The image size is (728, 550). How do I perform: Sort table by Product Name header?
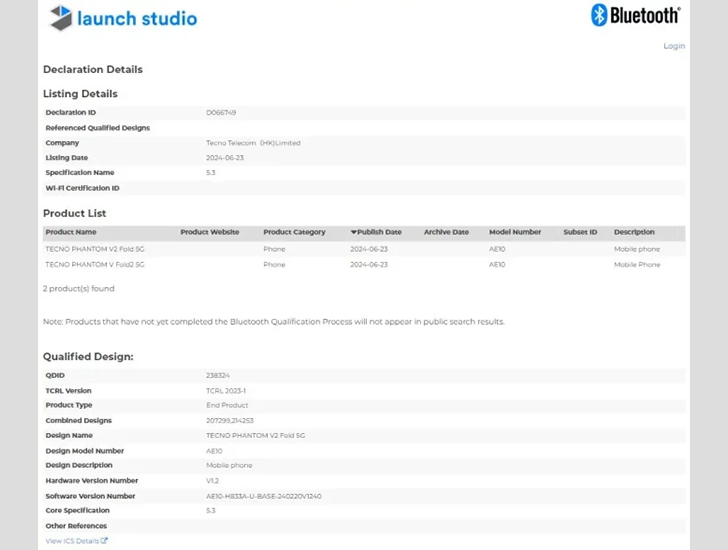point(71,232)
